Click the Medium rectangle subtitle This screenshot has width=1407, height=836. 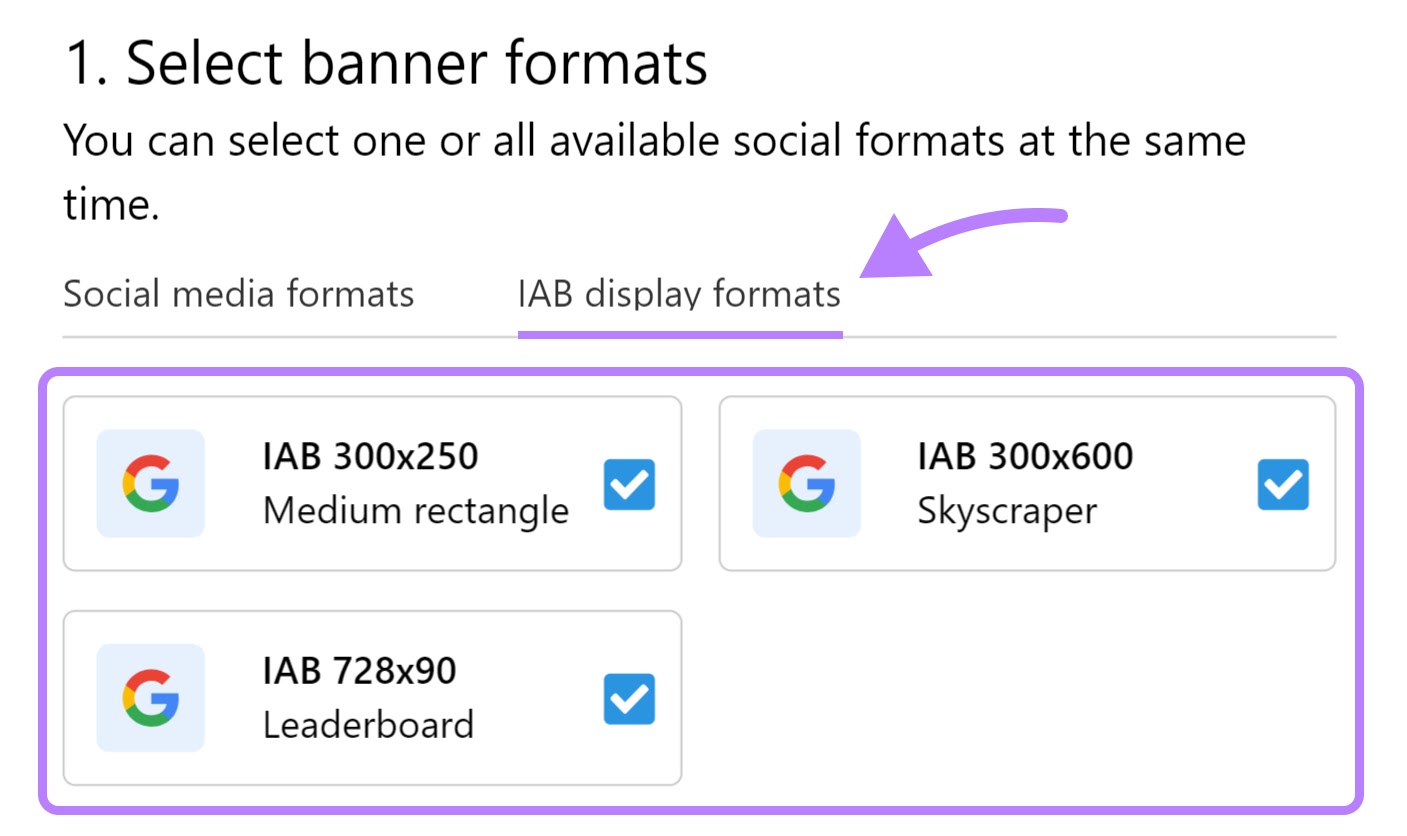(416, 512)
